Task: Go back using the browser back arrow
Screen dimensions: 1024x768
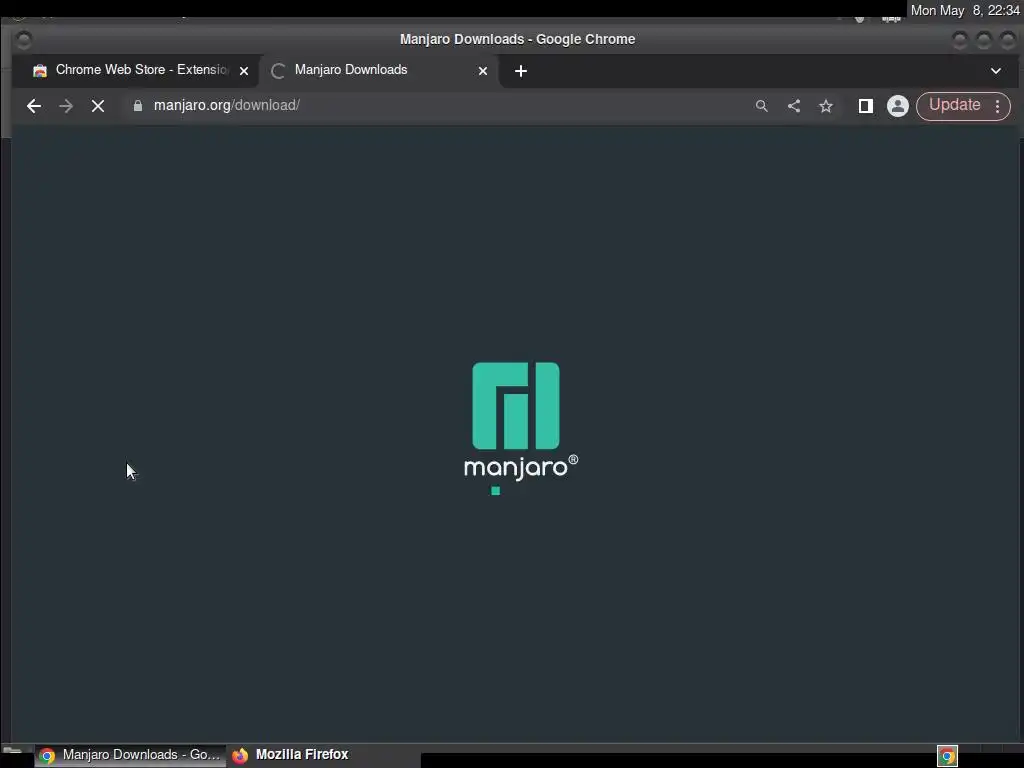Action: click(34, 106)
